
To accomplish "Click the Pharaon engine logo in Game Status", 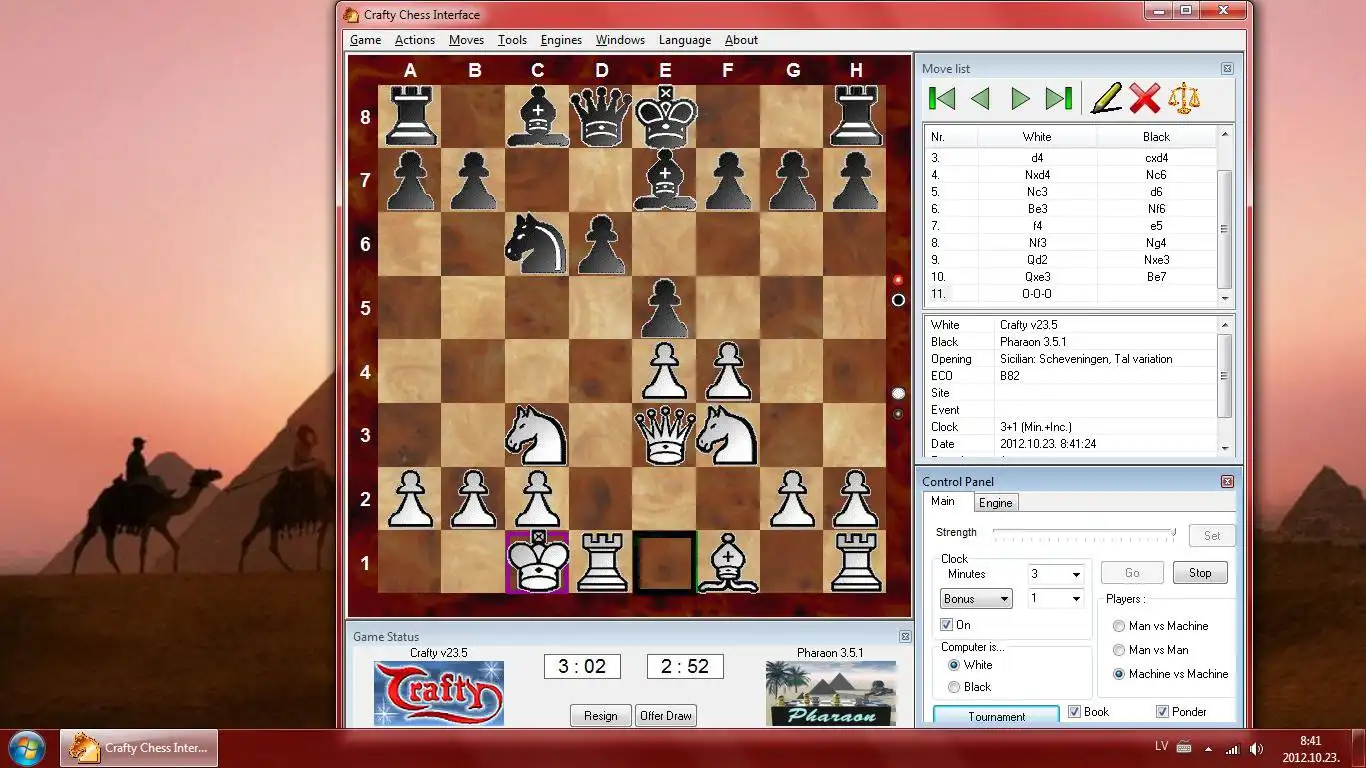I will click(831, 693).
